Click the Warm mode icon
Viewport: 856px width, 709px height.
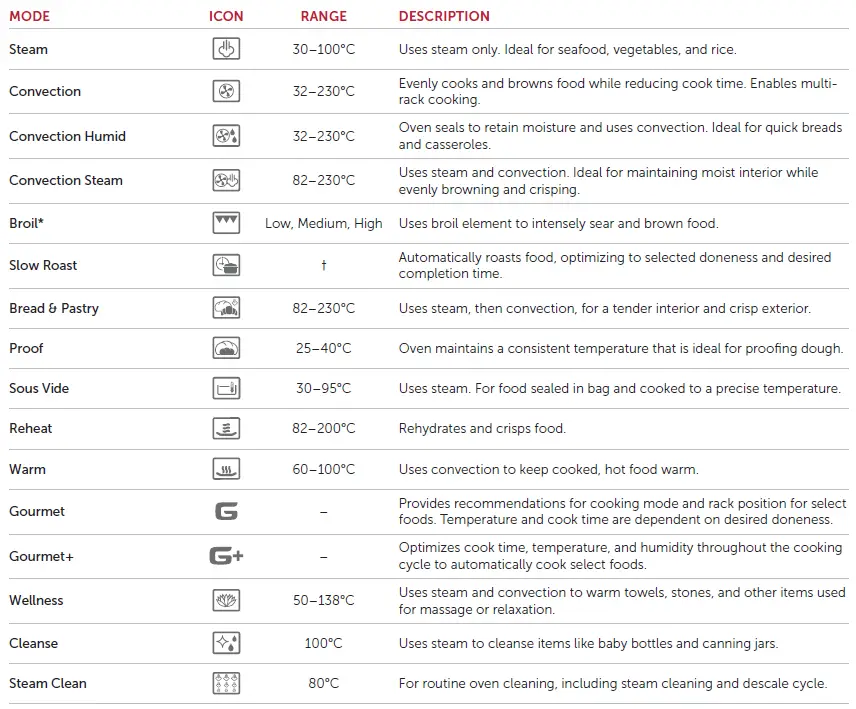click(226, 469)
